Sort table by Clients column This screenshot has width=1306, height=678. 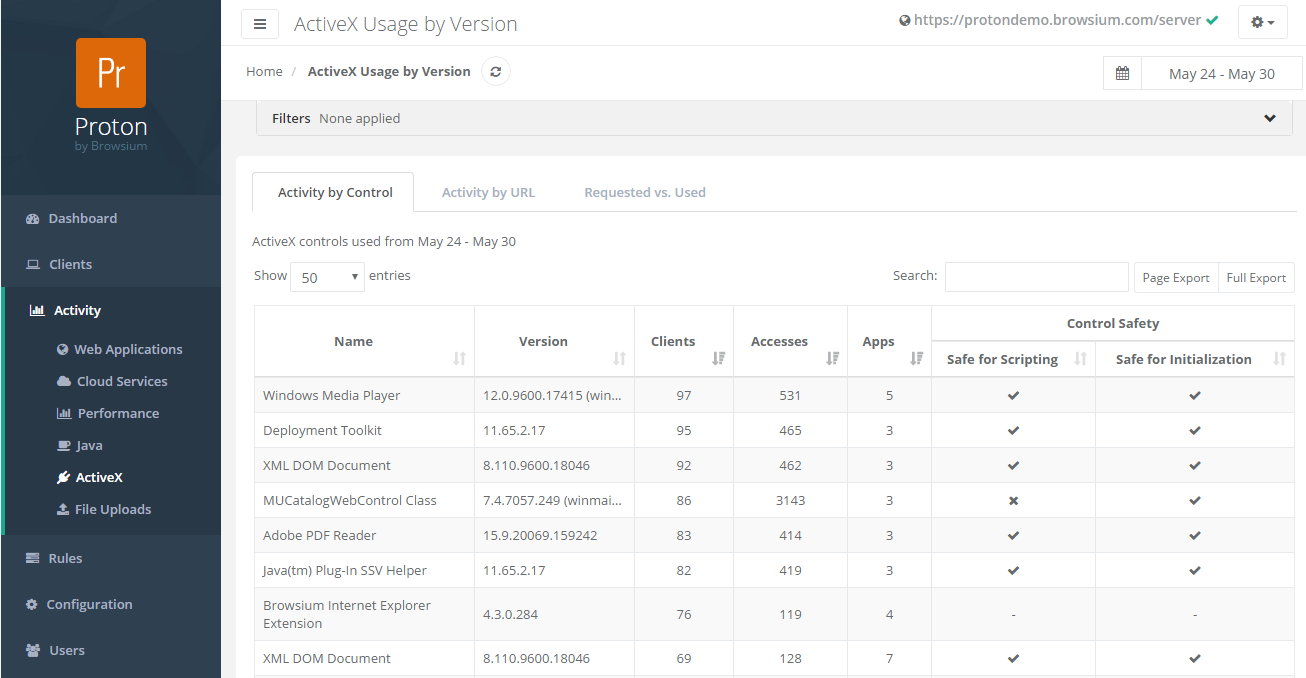click(684, 342)
